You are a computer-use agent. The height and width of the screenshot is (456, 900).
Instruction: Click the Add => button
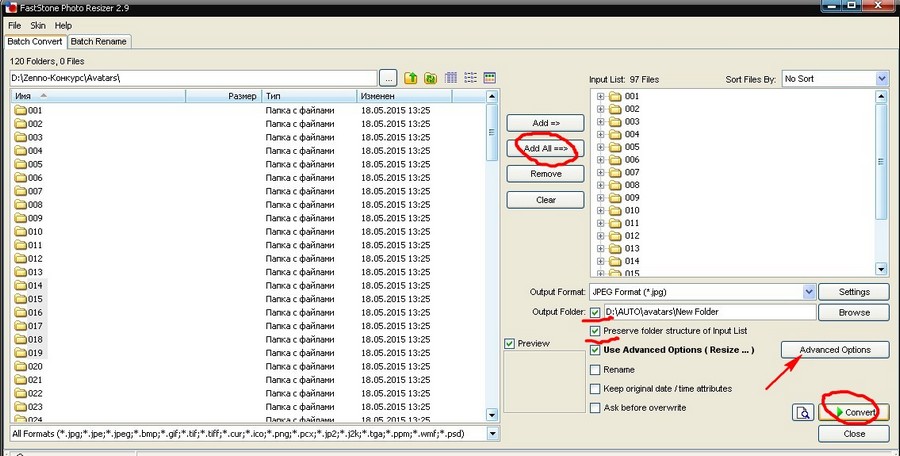(545, 123)
